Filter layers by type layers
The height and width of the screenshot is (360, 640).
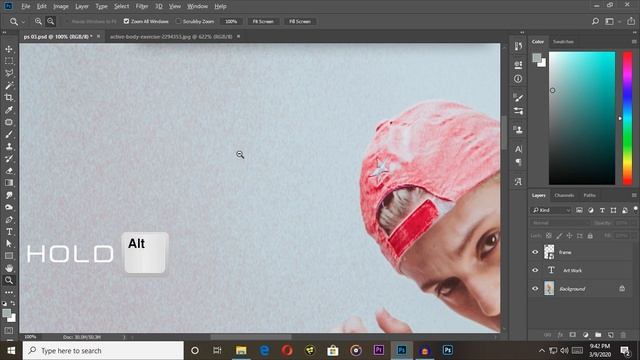click(602, 210)
